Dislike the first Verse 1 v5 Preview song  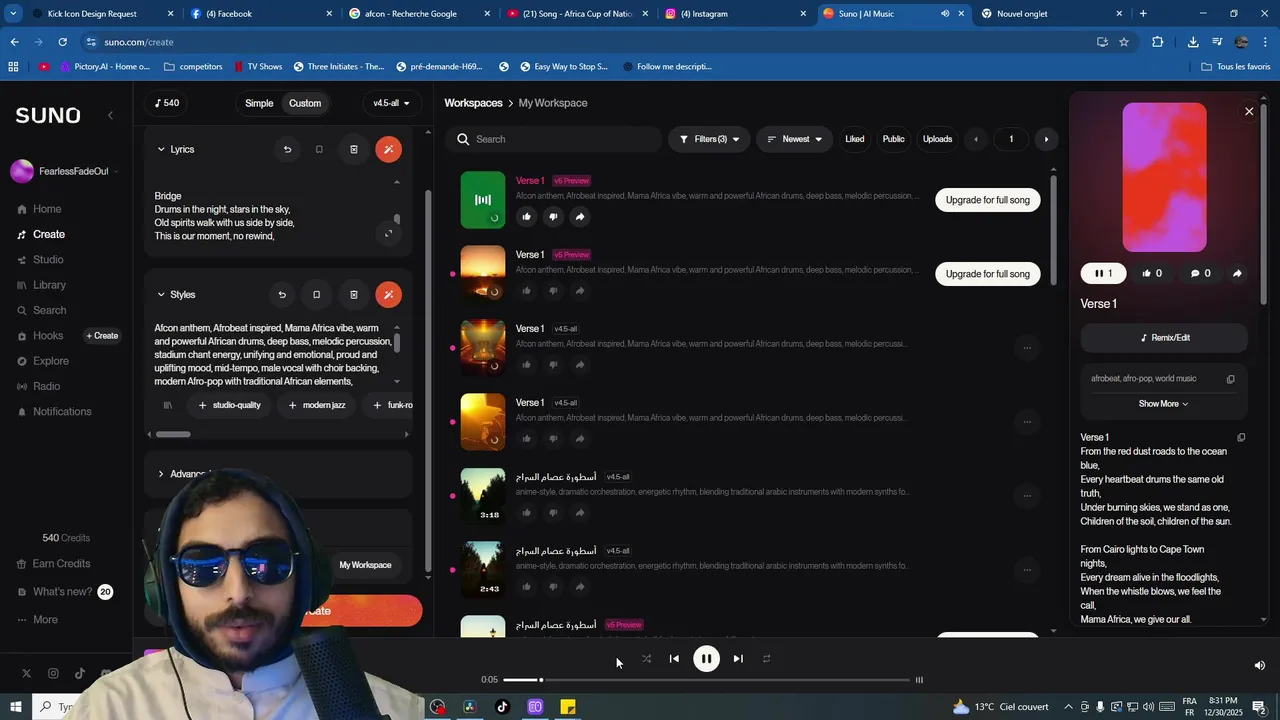pos(553,217)
